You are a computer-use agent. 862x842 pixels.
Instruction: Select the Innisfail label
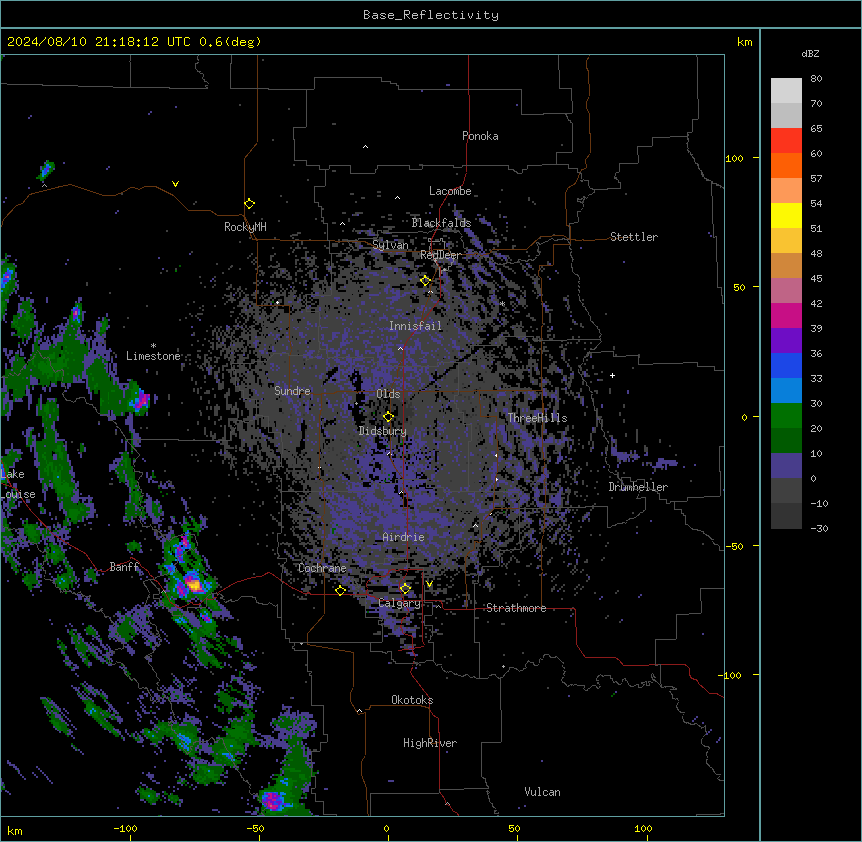[415, 326]
